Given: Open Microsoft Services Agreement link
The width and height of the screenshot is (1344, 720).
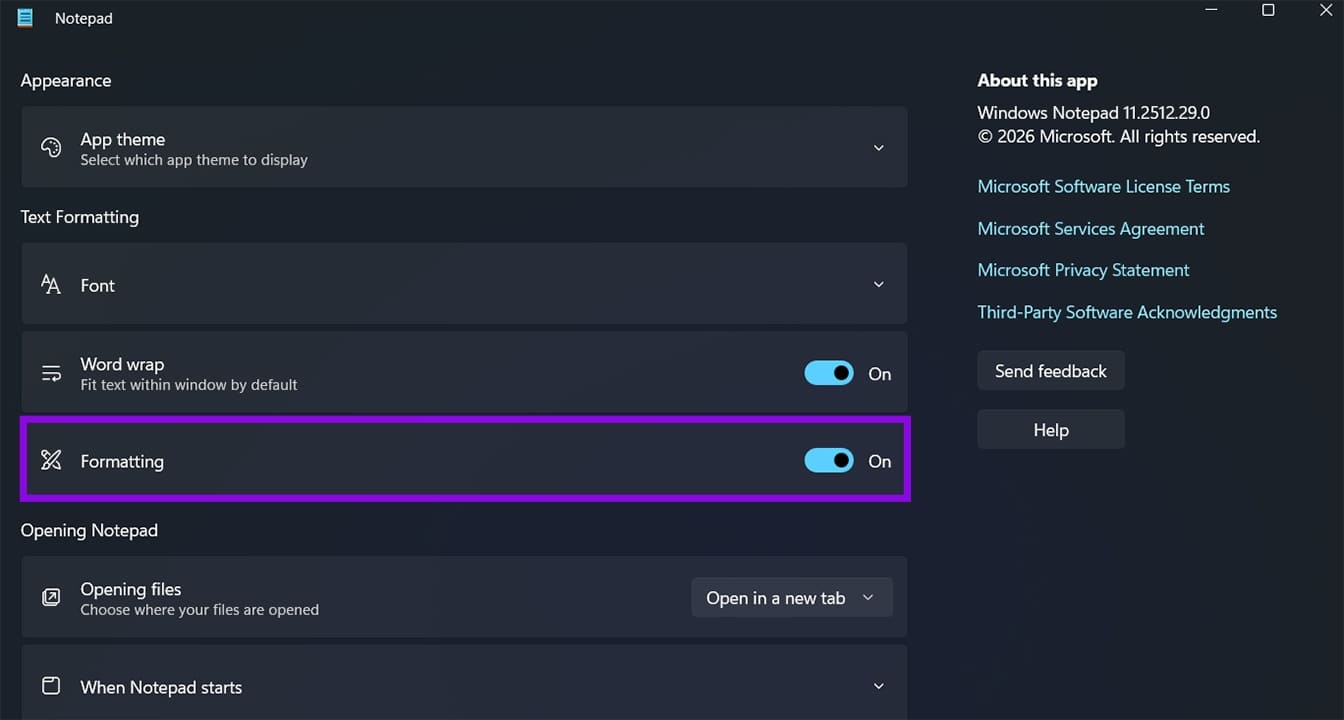Looking at the screenshot, I should 1091,229.
